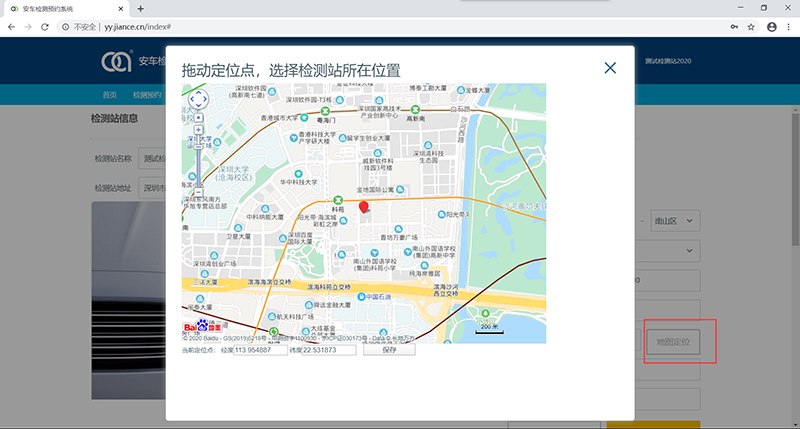
Task: Click the 留学生创业大厦 POI icon
Action: [342, 138]
